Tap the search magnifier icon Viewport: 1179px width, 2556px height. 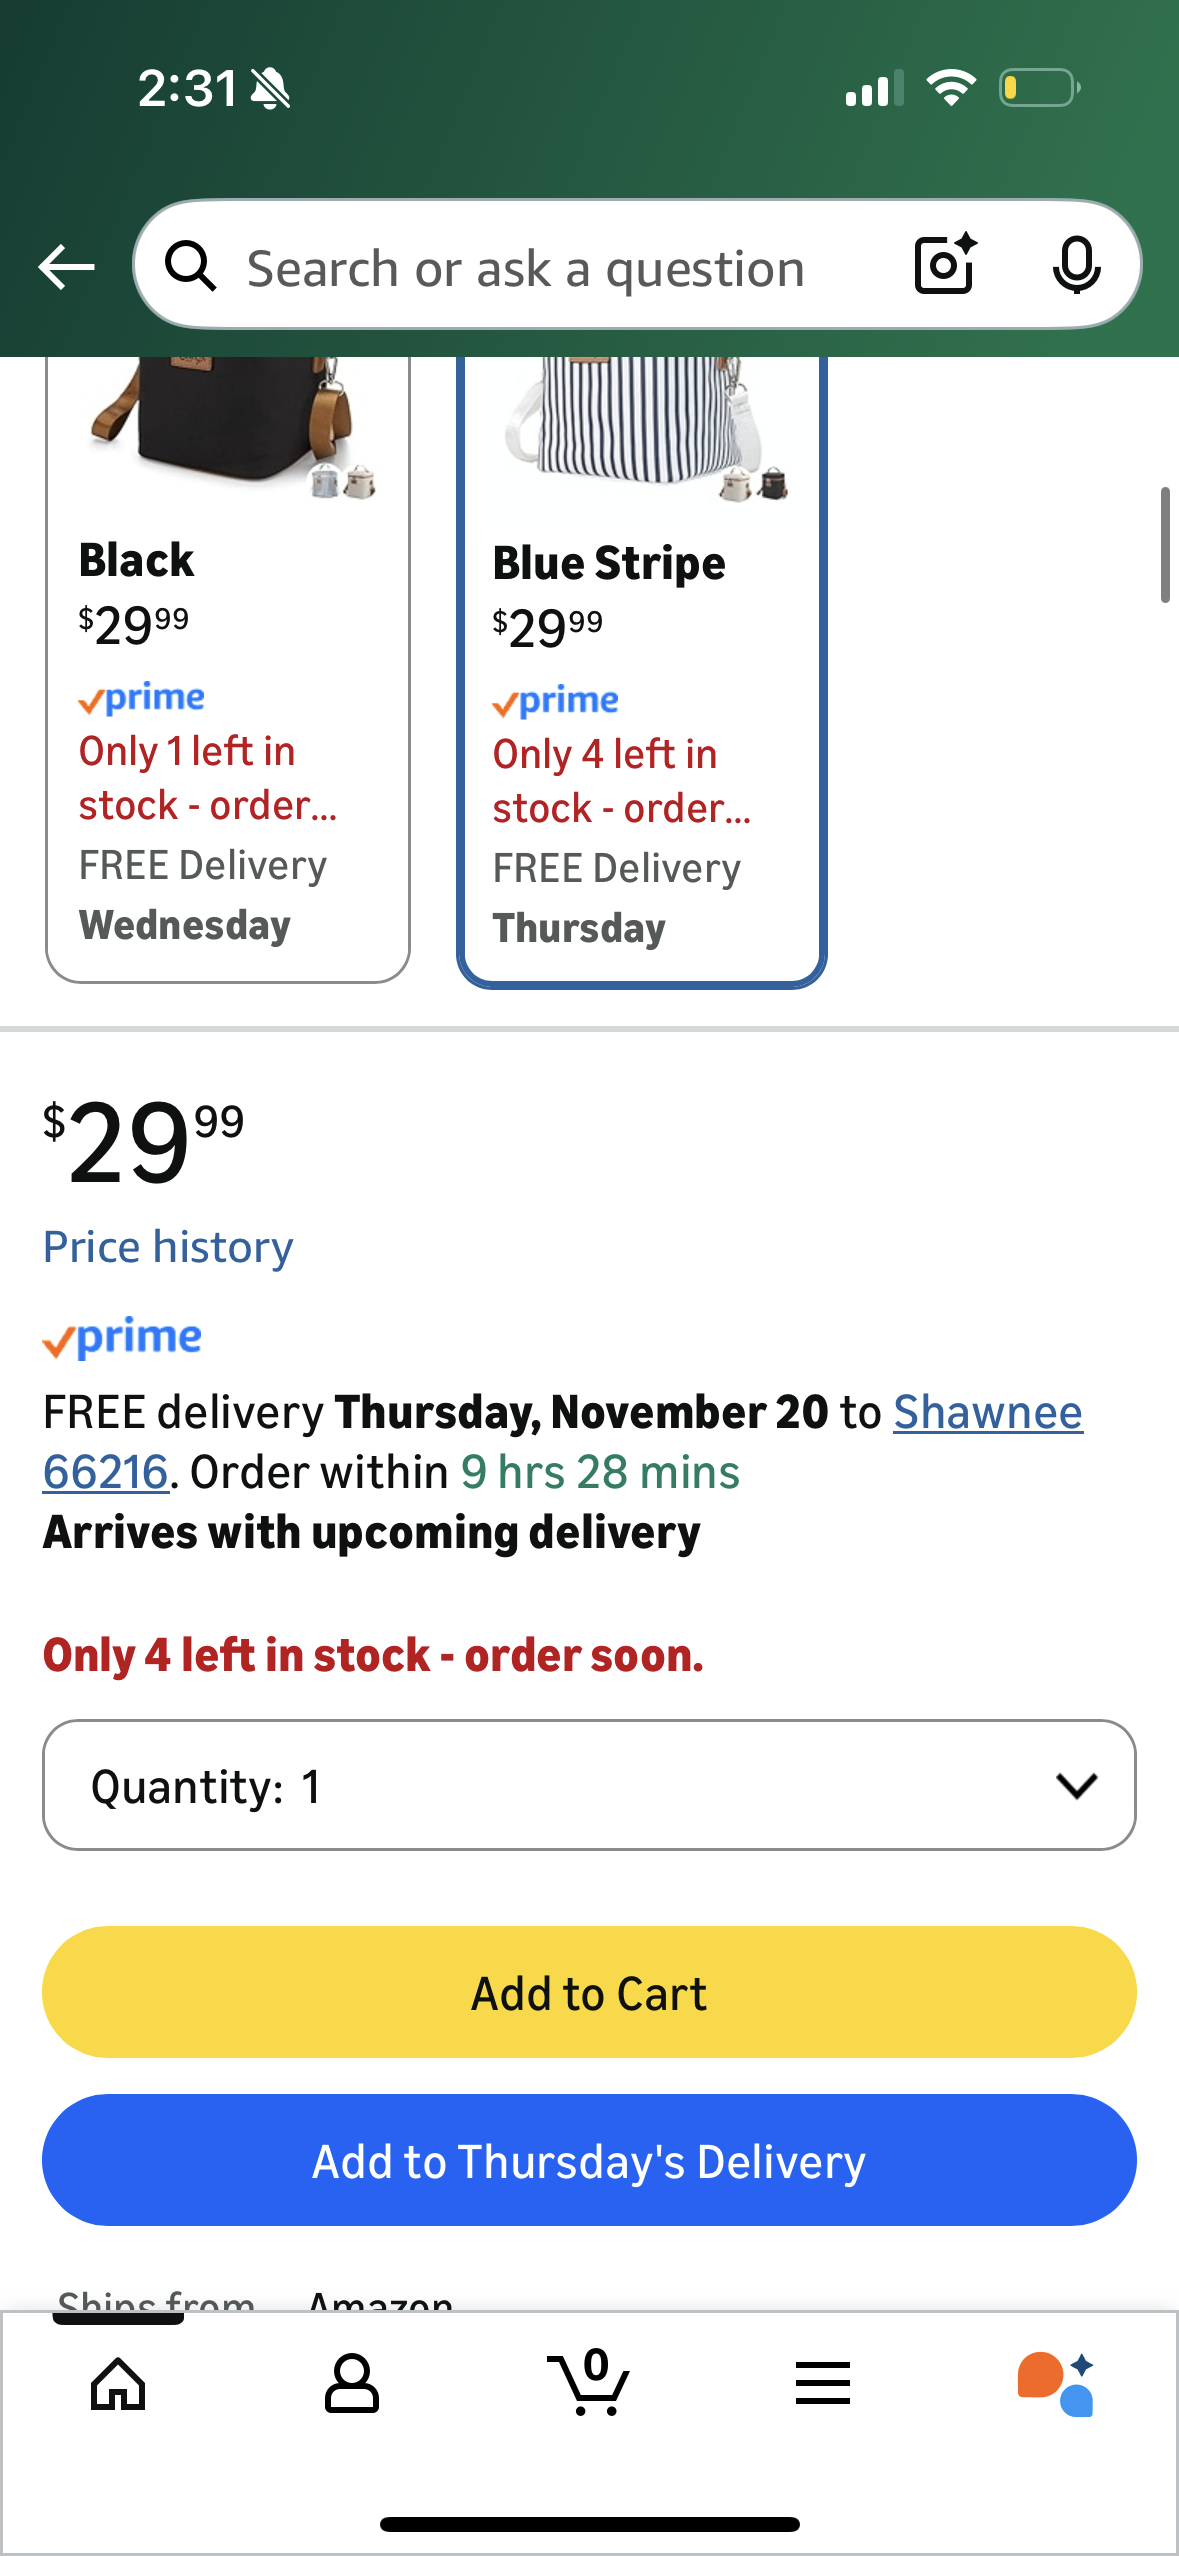190,267
